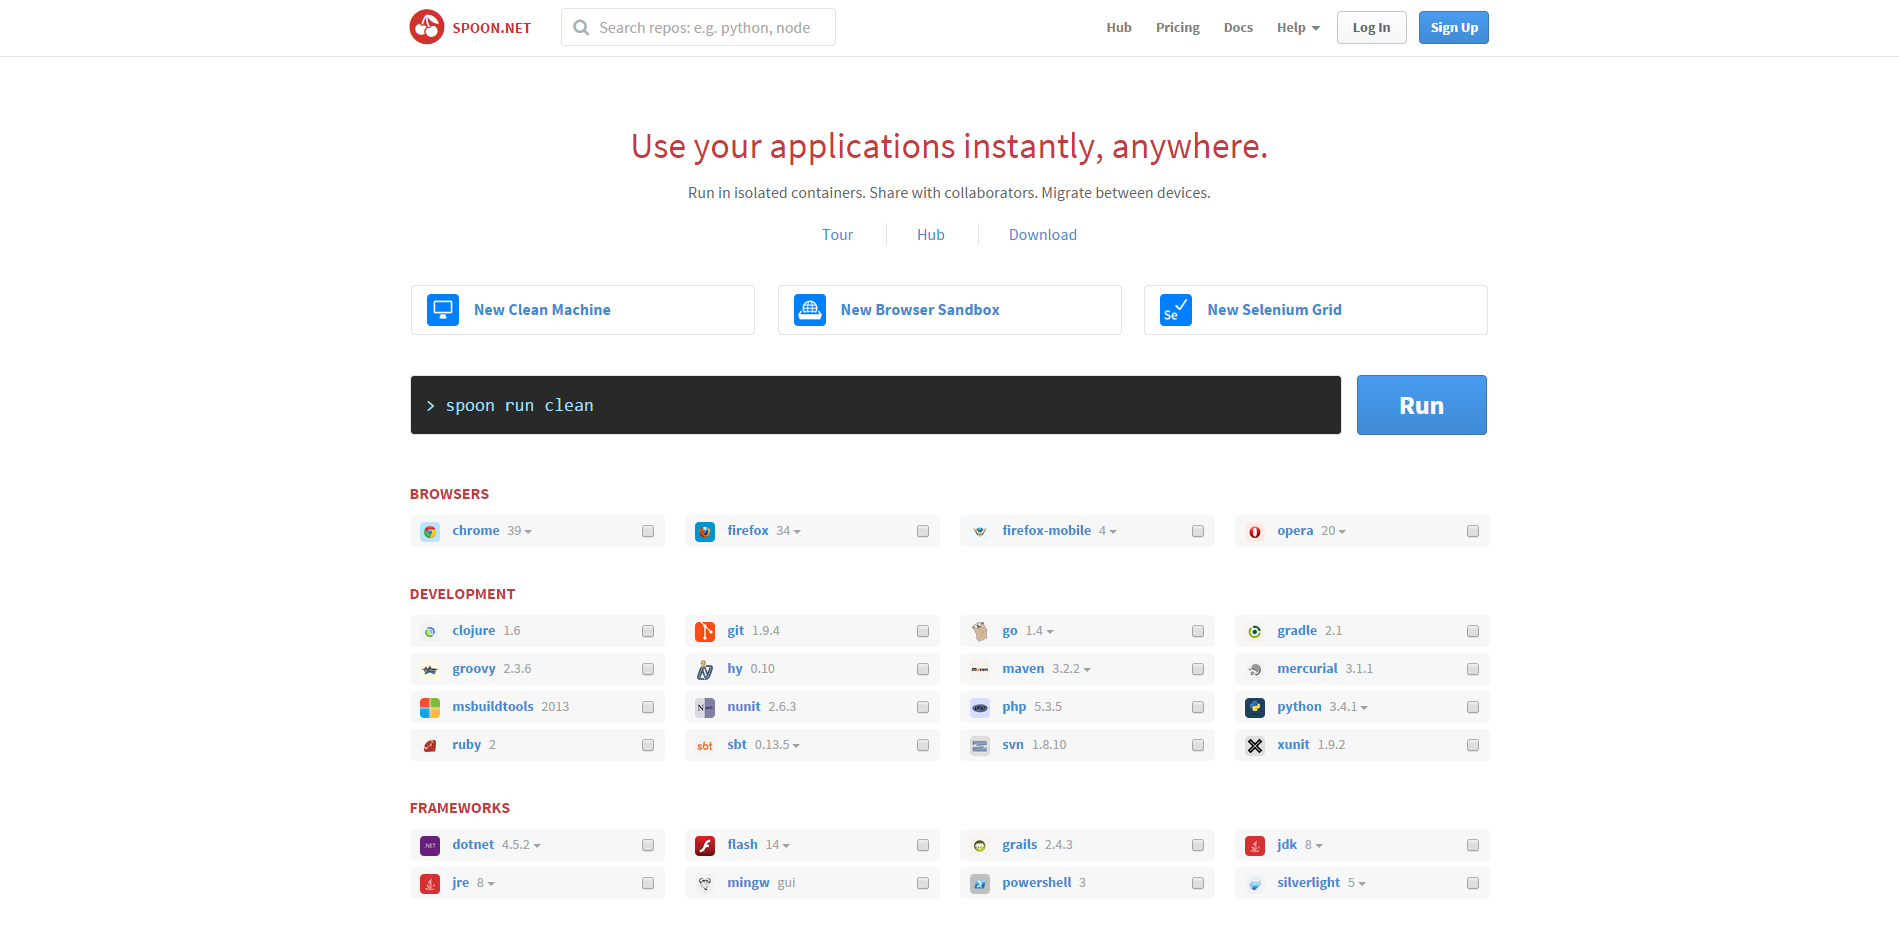
Task: Open the Tour link
Action: click(x=837, y=235)
